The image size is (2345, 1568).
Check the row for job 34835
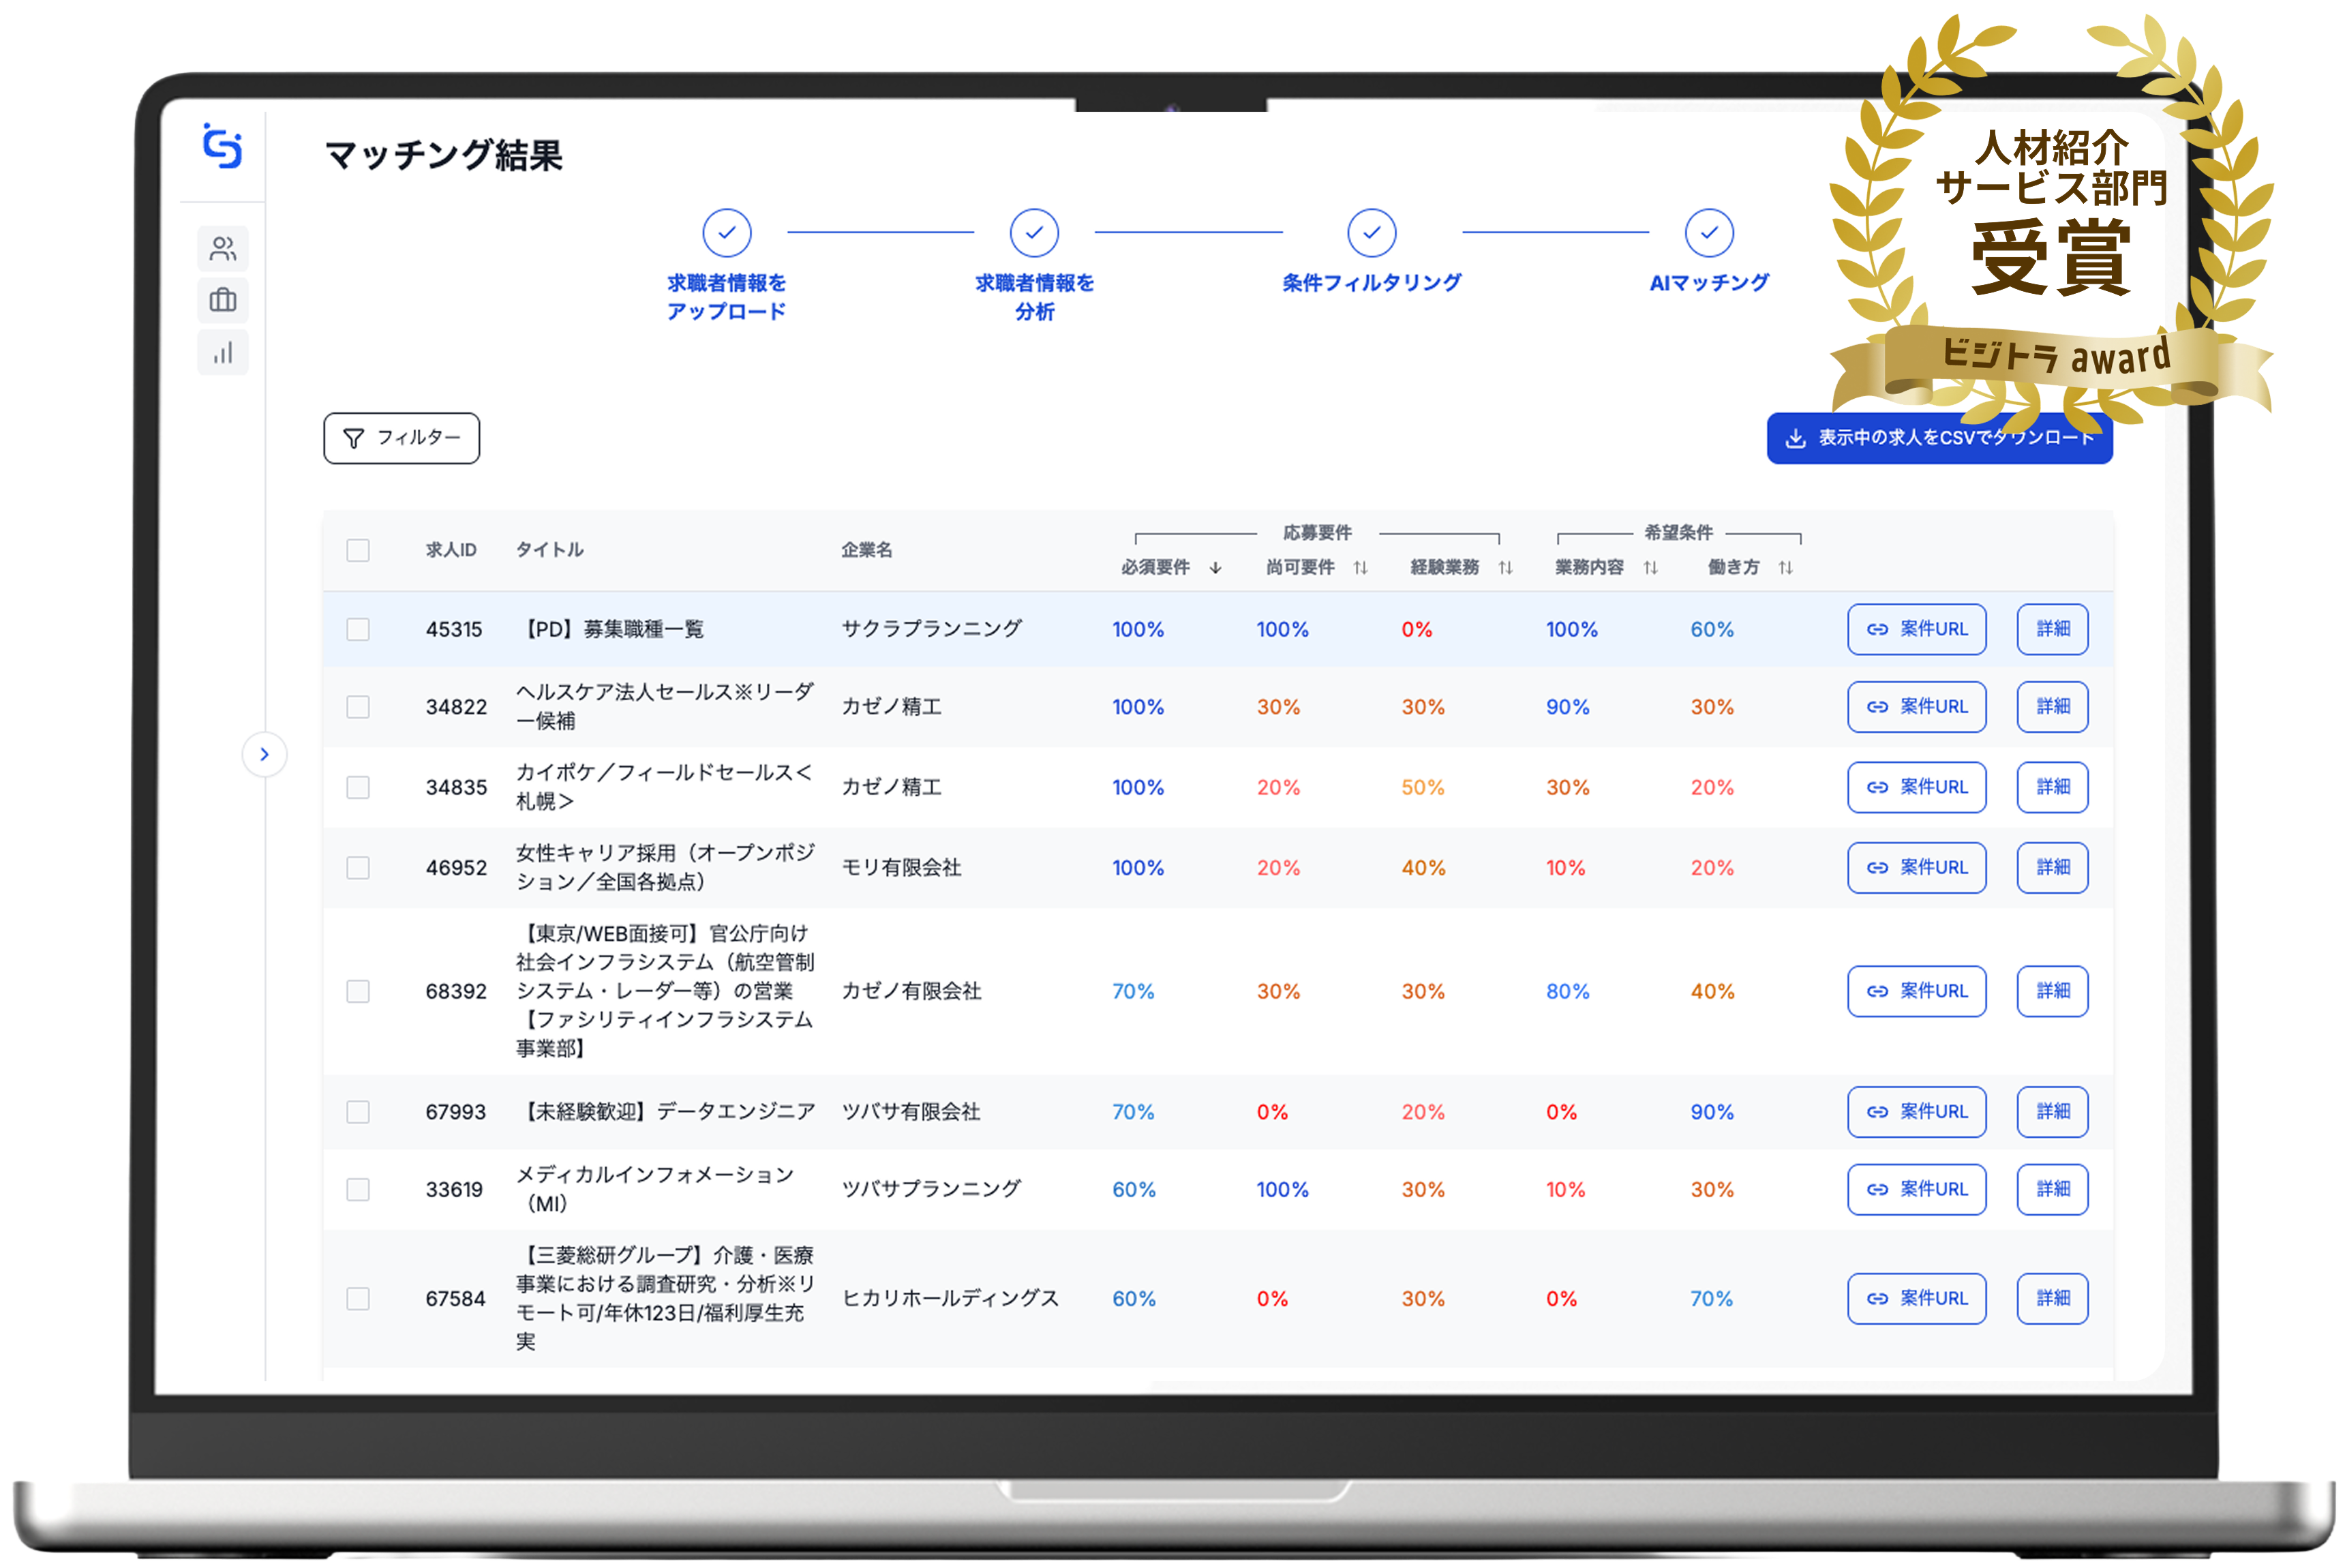(358, 787)
